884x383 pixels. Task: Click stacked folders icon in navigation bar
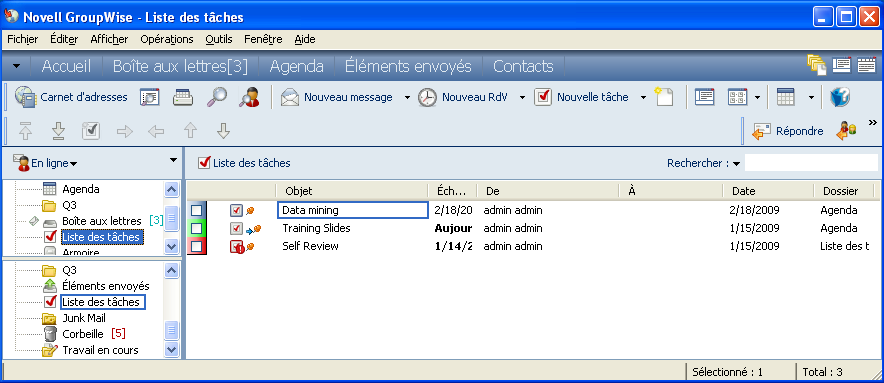coord(816,65)
